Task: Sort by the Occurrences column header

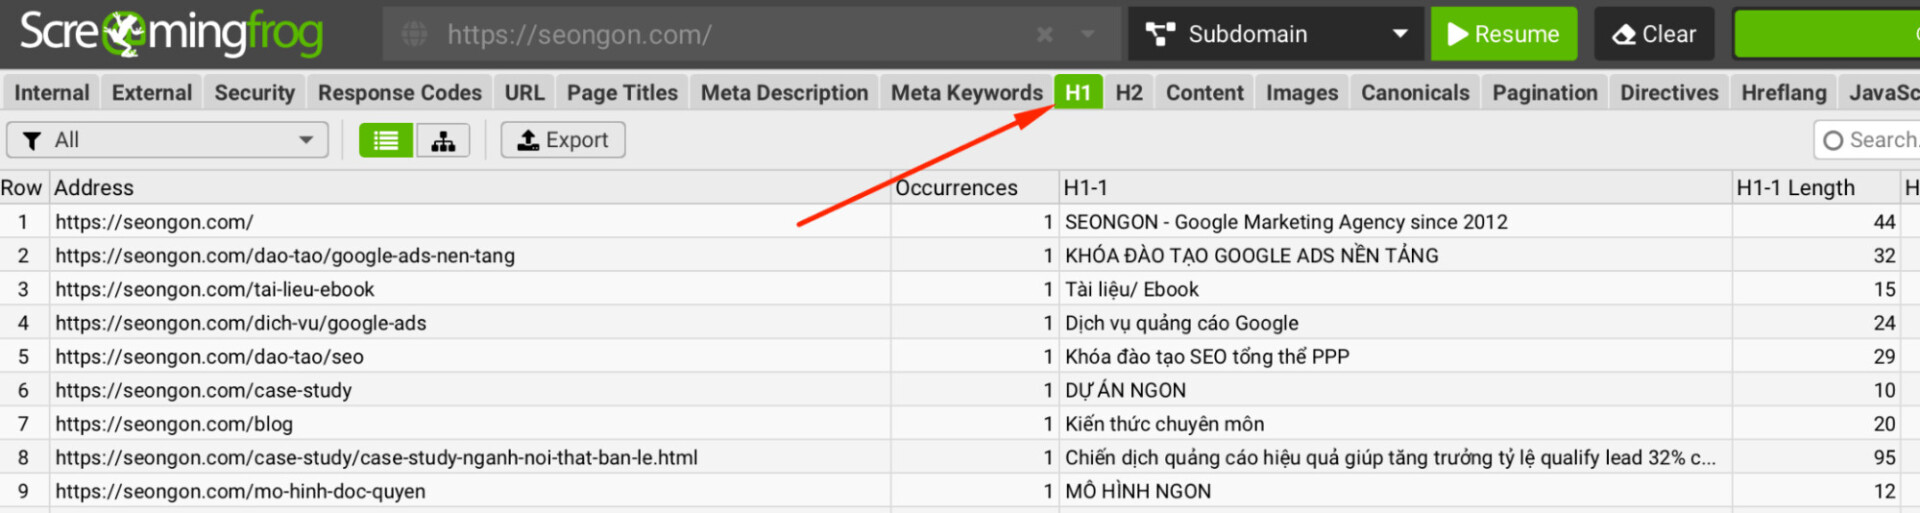Action: click(975, 188)
